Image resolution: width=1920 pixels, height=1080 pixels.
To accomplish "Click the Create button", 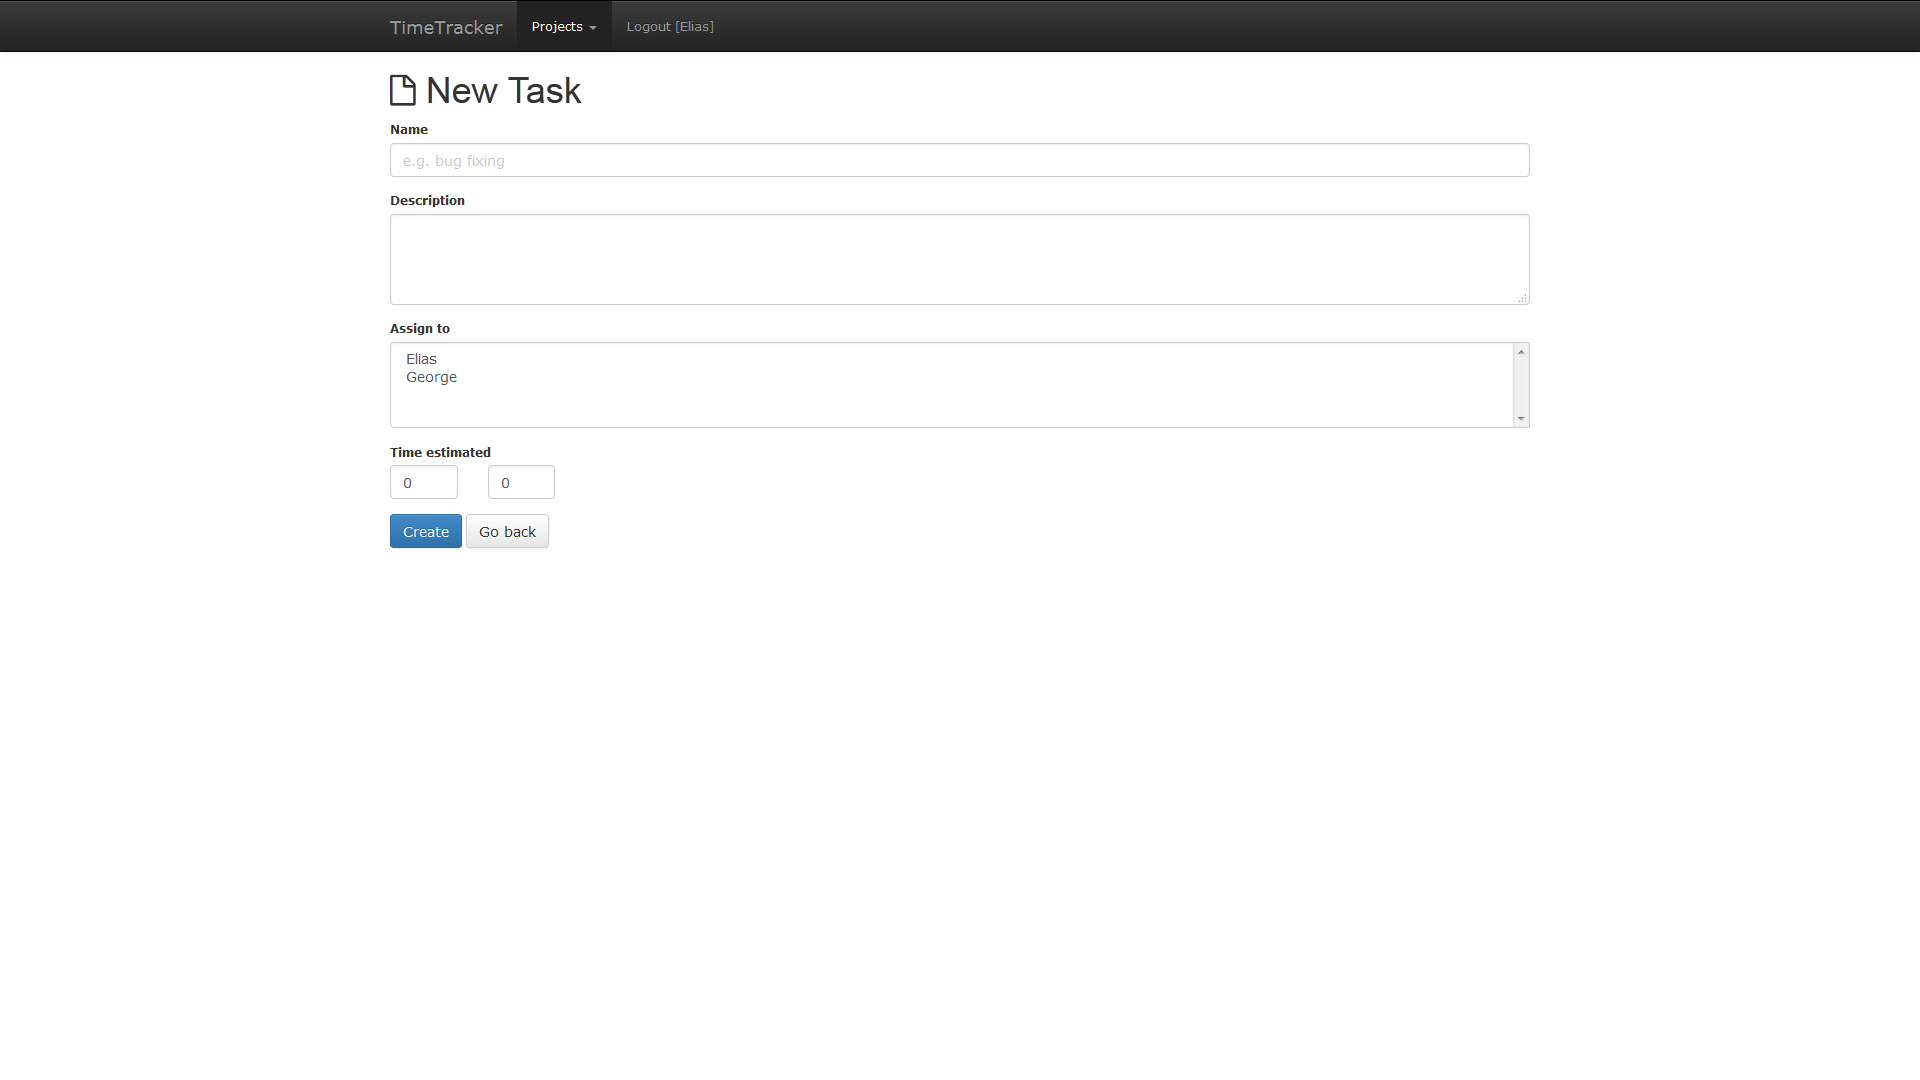I will (426, 531).
